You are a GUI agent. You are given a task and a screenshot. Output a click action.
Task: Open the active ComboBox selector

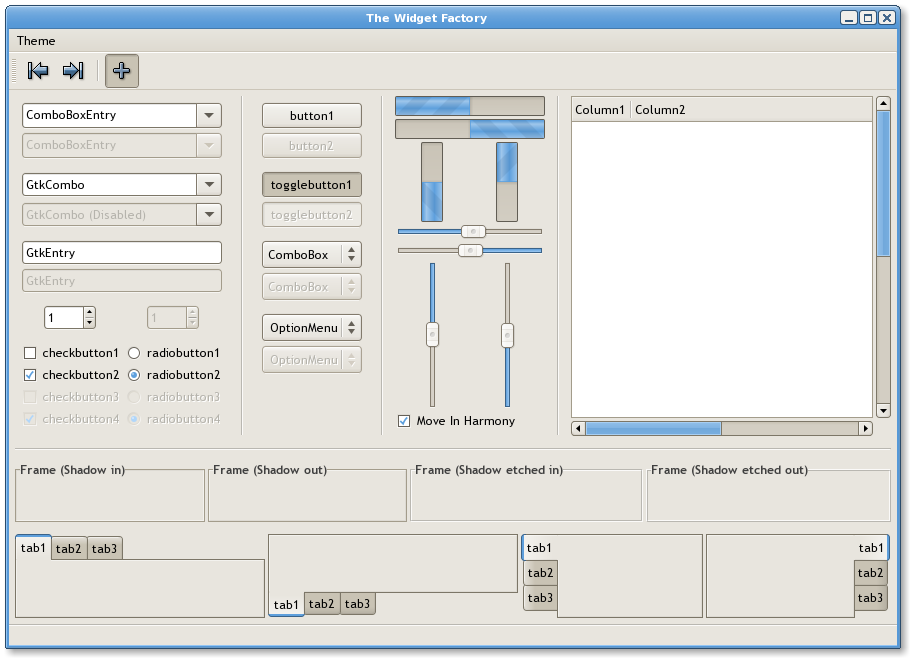(312, 255)
